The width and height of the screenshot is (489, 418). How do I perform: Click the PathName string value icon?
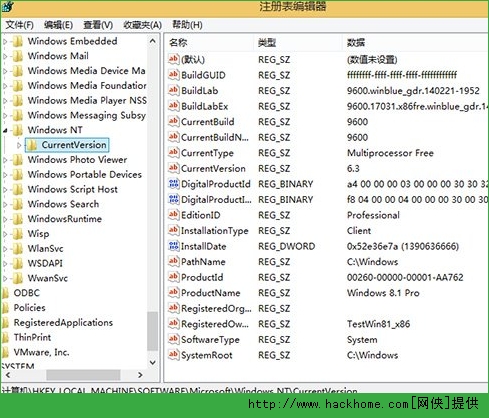click(x=174, y=261)
